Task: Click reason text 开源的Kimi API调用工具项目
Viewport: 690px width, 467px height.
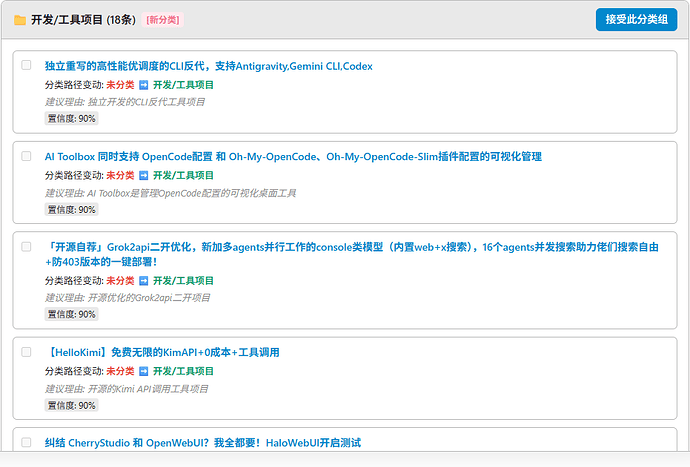Action: point(148,389)
